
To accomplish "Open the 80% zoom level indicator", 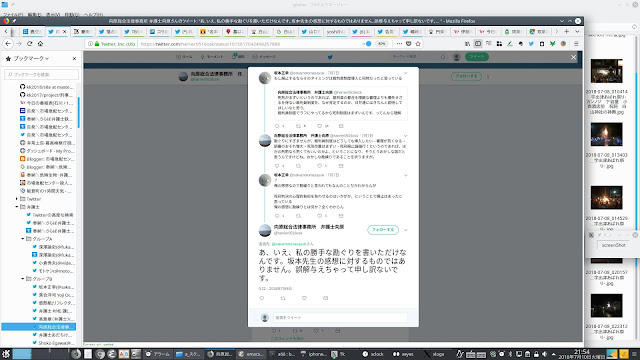I will 381,44.
